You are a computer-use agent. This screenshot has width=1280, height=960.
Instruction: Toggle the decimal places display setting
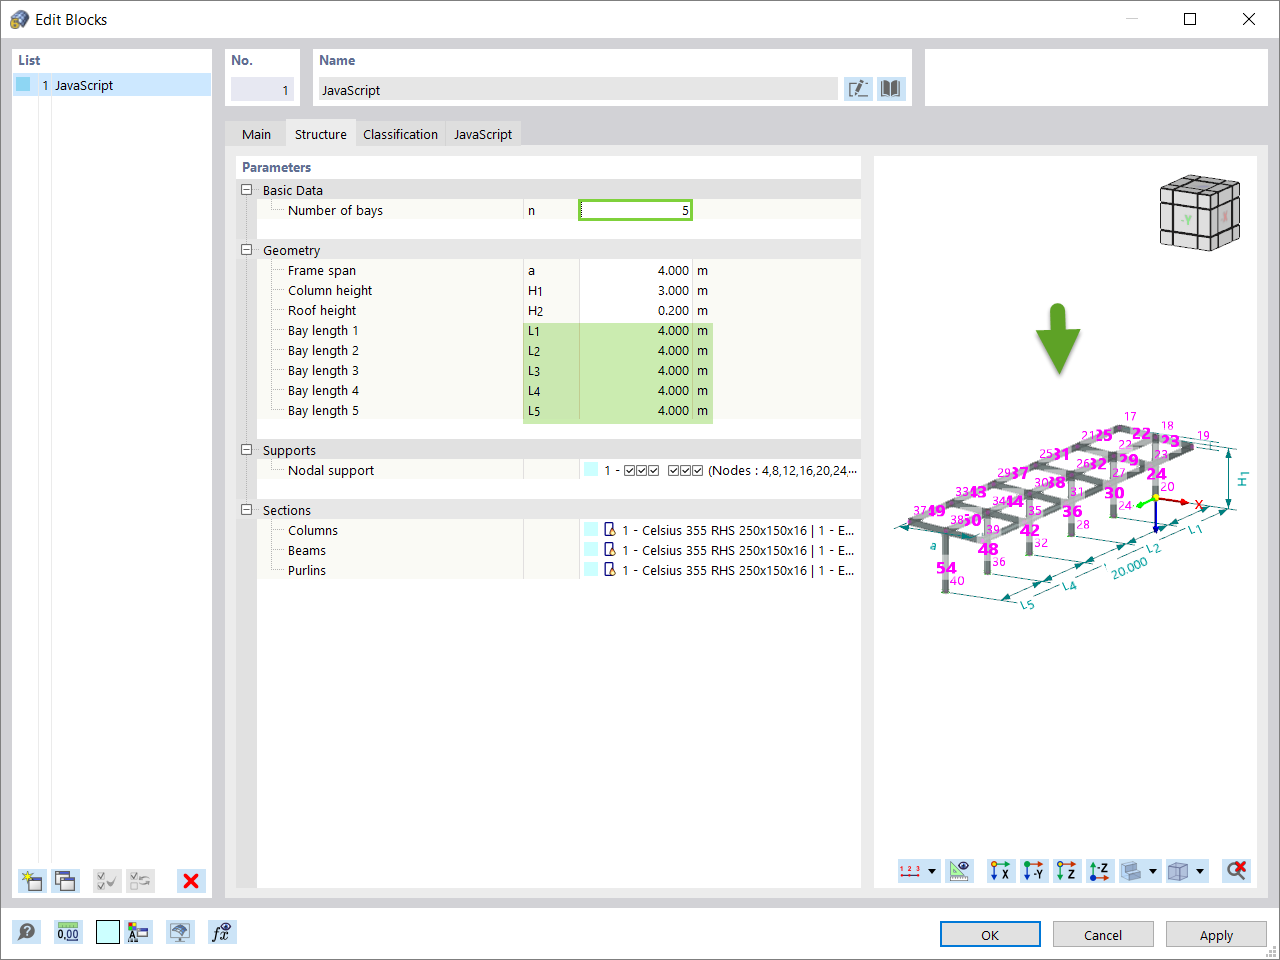67,931
